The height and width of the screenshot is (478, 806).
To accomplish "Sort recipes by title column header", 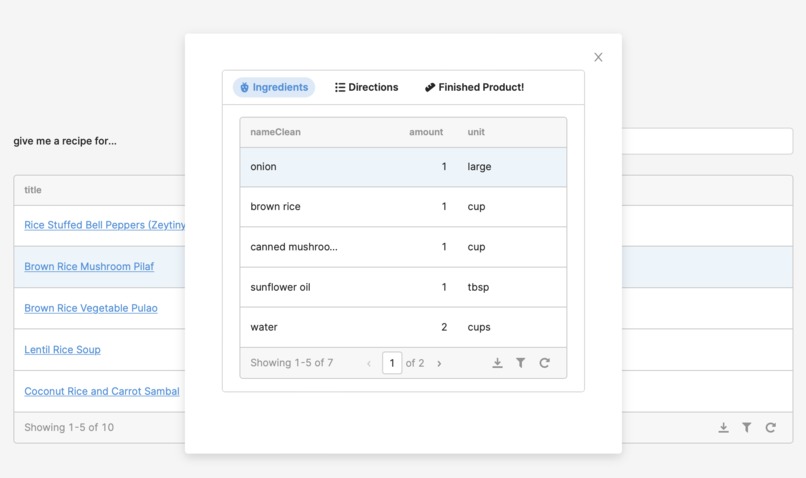I will [x=33, y=190].
